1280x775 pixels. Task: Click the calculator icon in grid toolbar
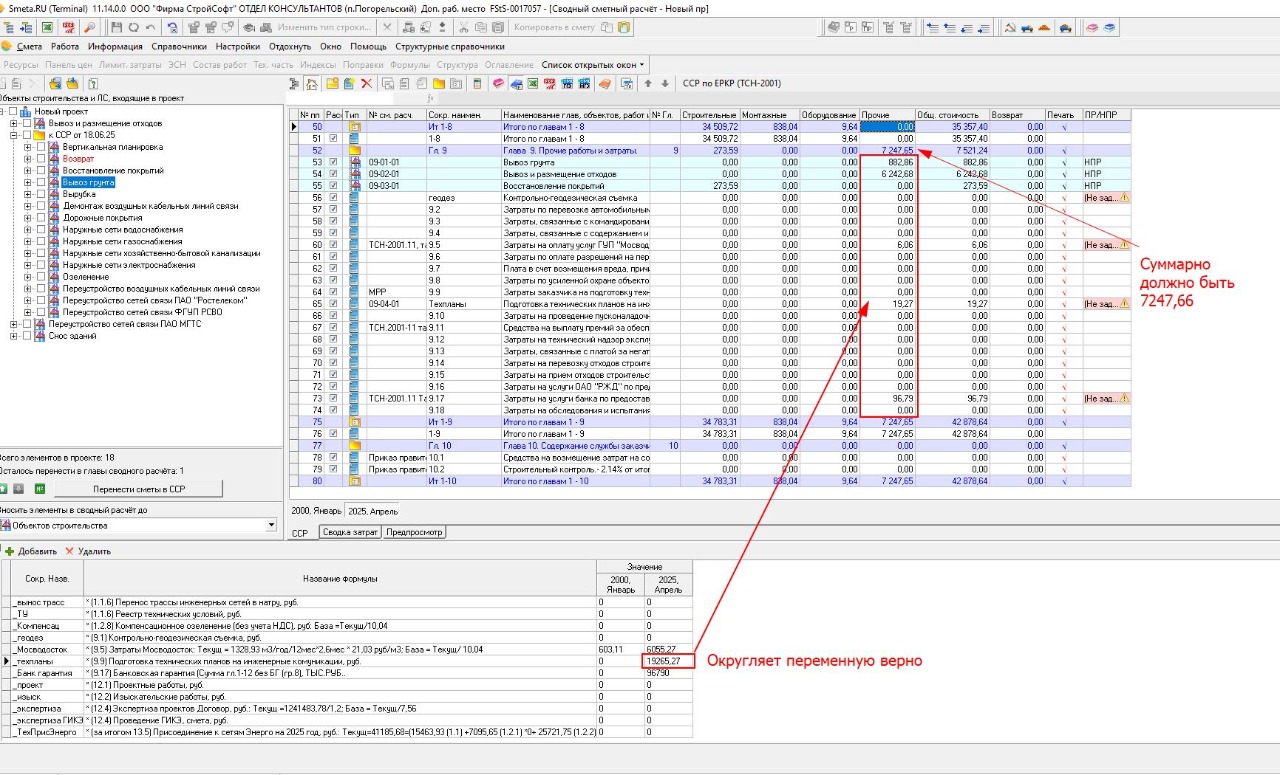coord(477,83)
